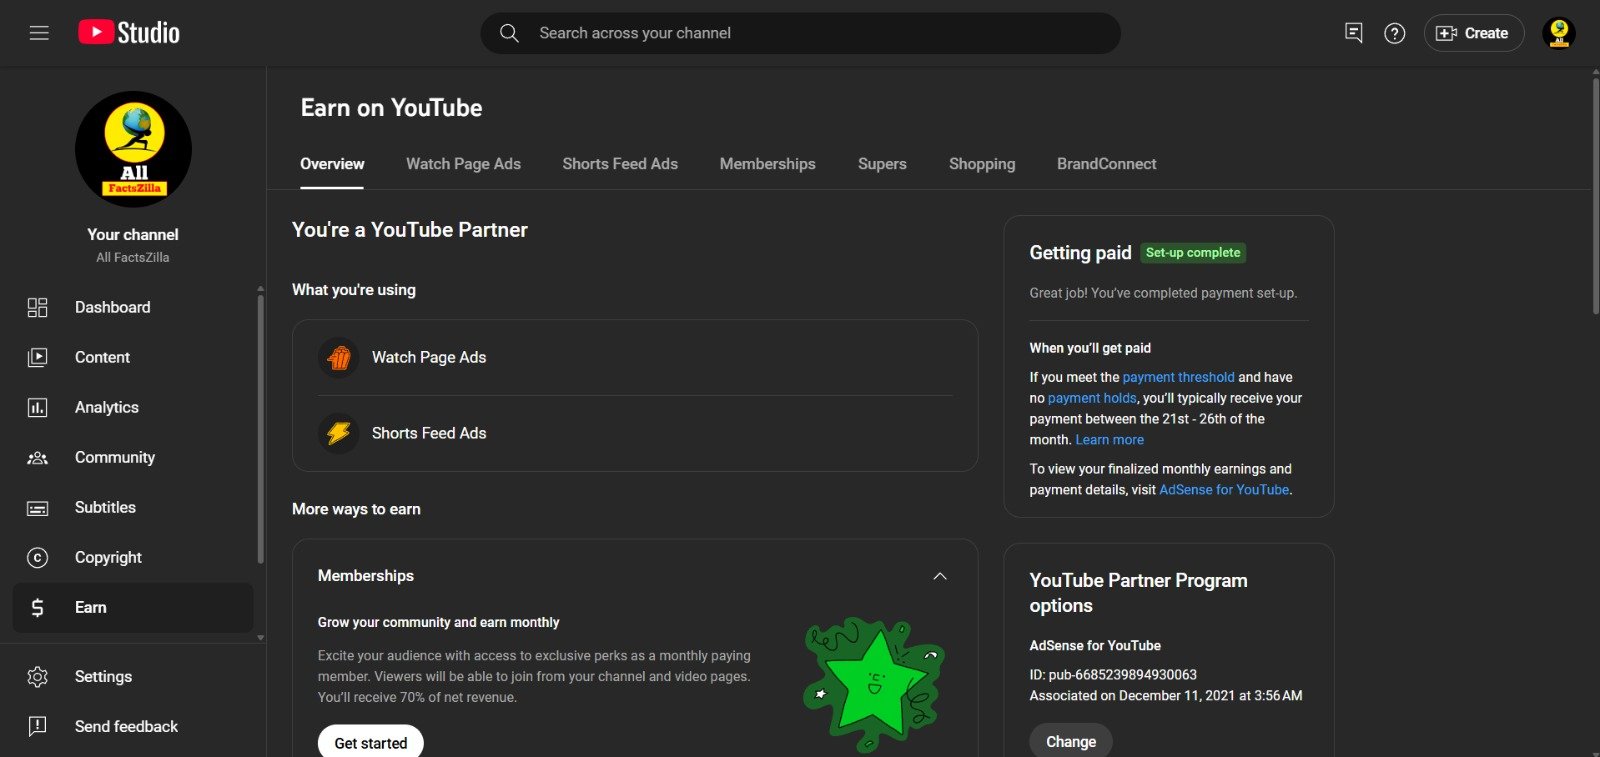Select the Watch Page Ads row text
Image resolution: width=1600 pixels, height=757 pixels.
(429, 357)
